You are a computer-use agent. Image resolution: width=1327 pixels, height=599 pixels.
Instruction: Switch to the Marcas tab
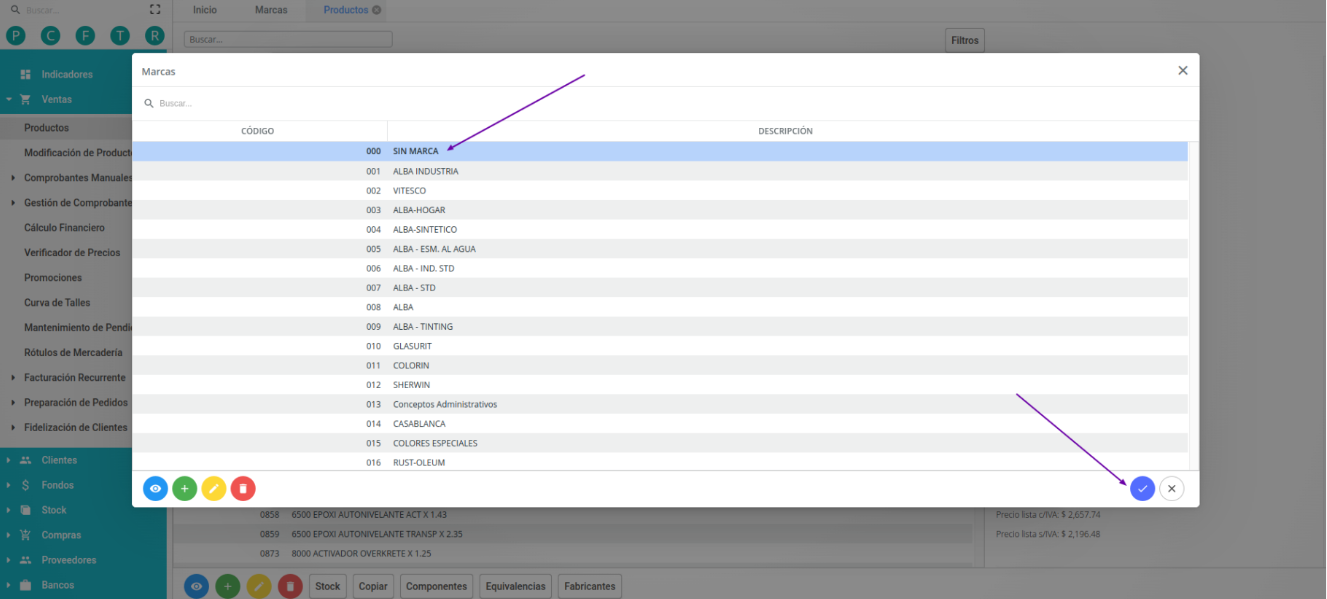[270, 10]
